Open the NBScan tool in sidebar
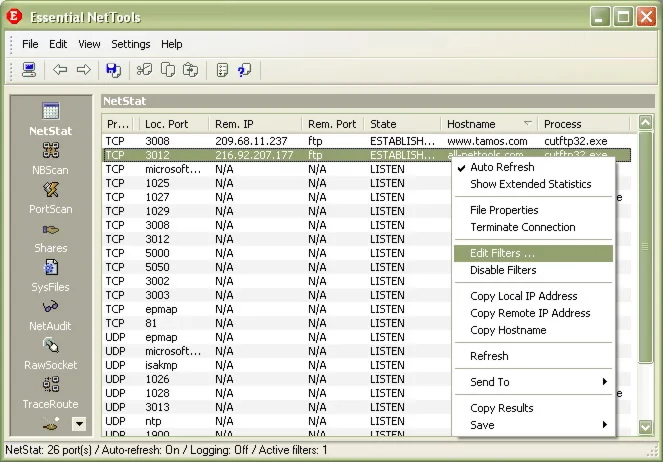The image size is (663, 462). click(50, 157)
